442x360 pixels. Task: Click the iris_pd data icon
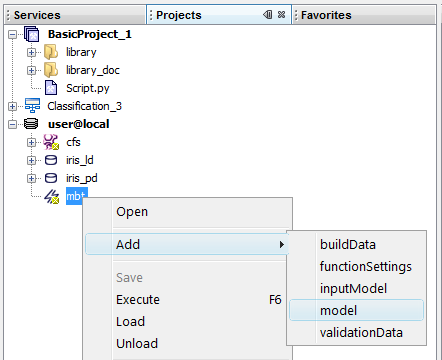pyautogui.click(x=51, y=178)
